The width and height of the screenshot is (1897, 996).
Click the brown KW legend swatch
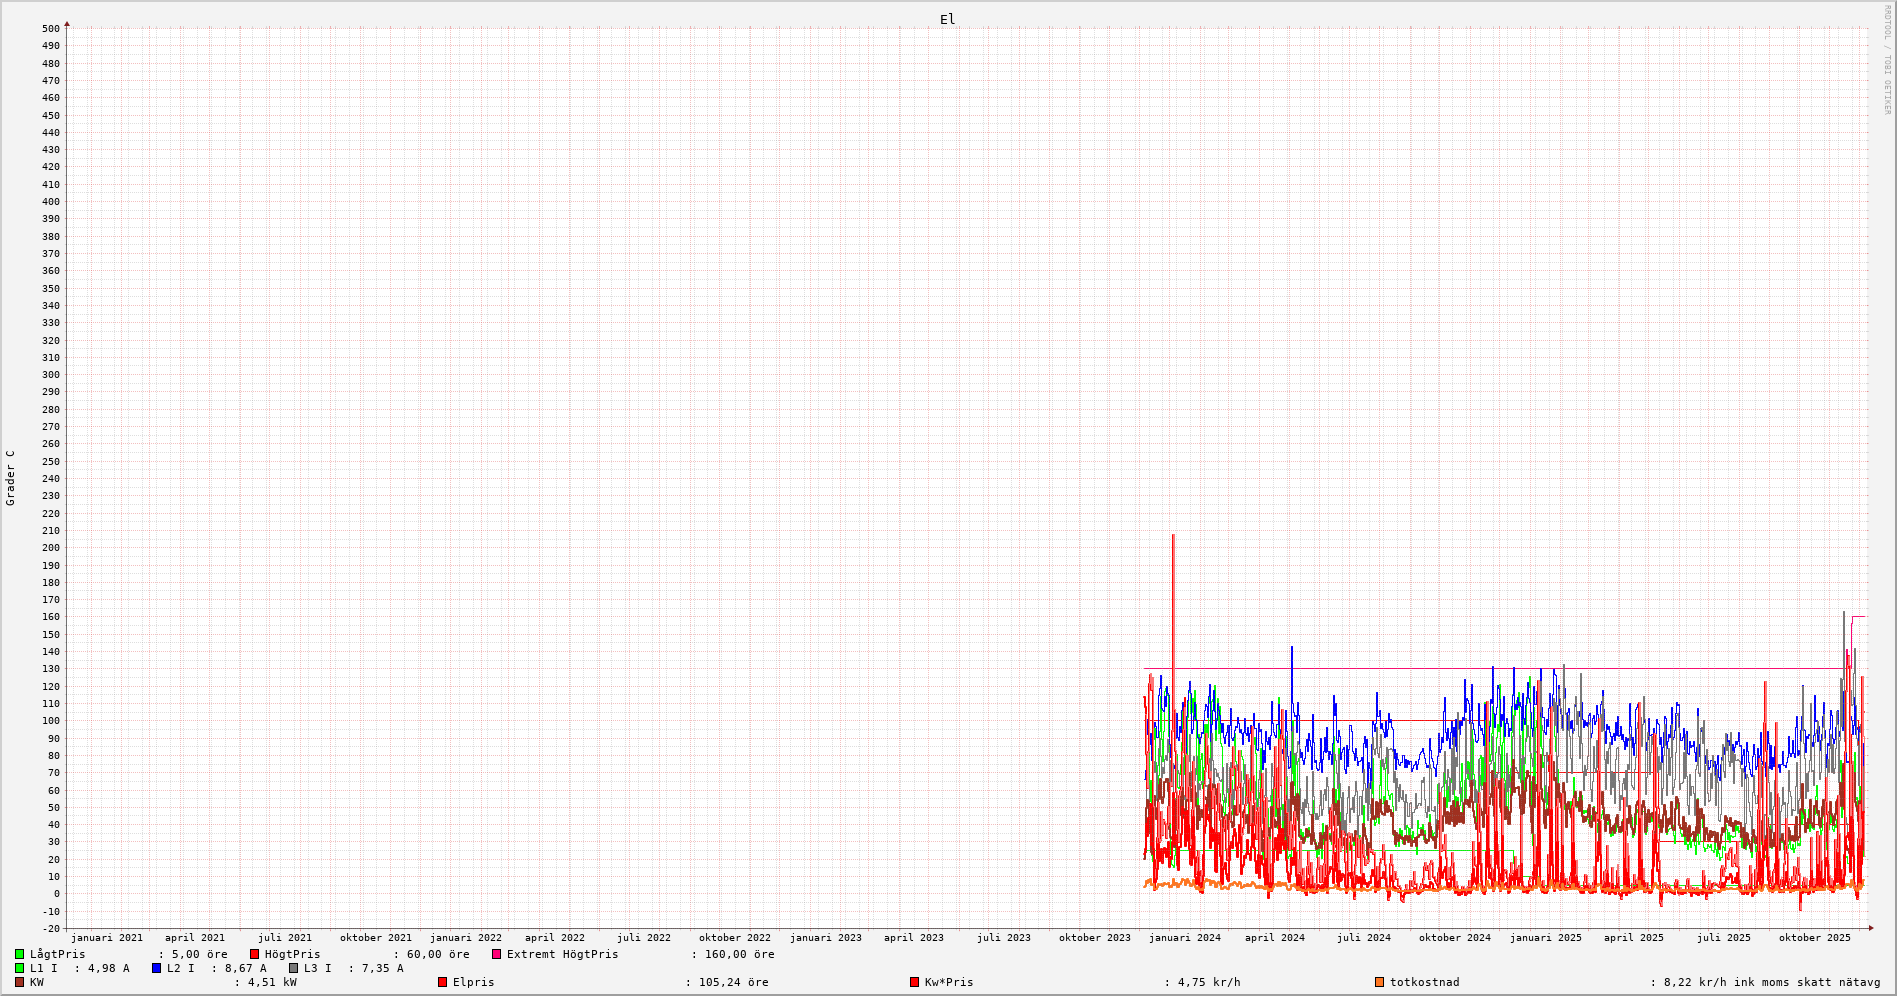[19, 982]
